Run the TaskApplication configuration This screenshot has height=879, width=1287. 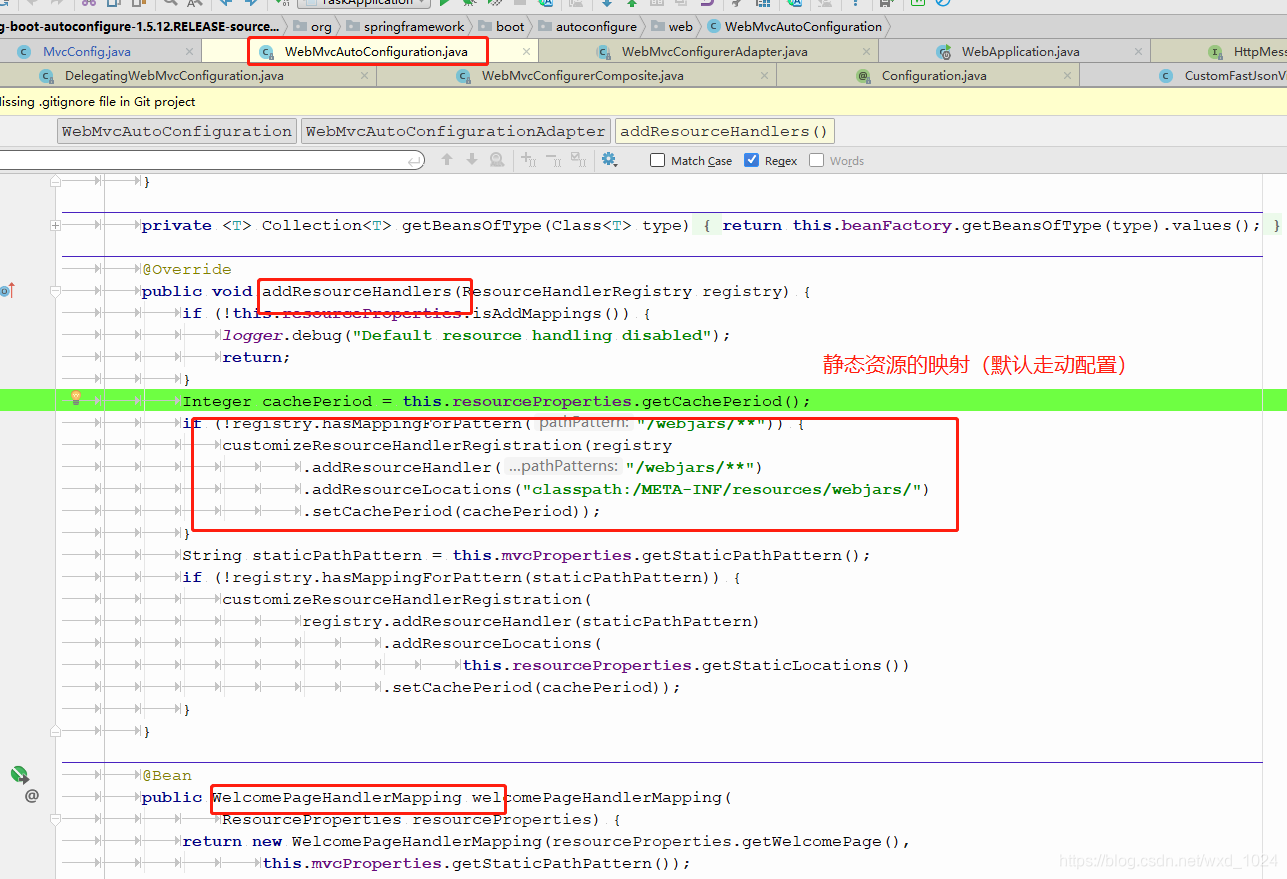coord(444,4)
